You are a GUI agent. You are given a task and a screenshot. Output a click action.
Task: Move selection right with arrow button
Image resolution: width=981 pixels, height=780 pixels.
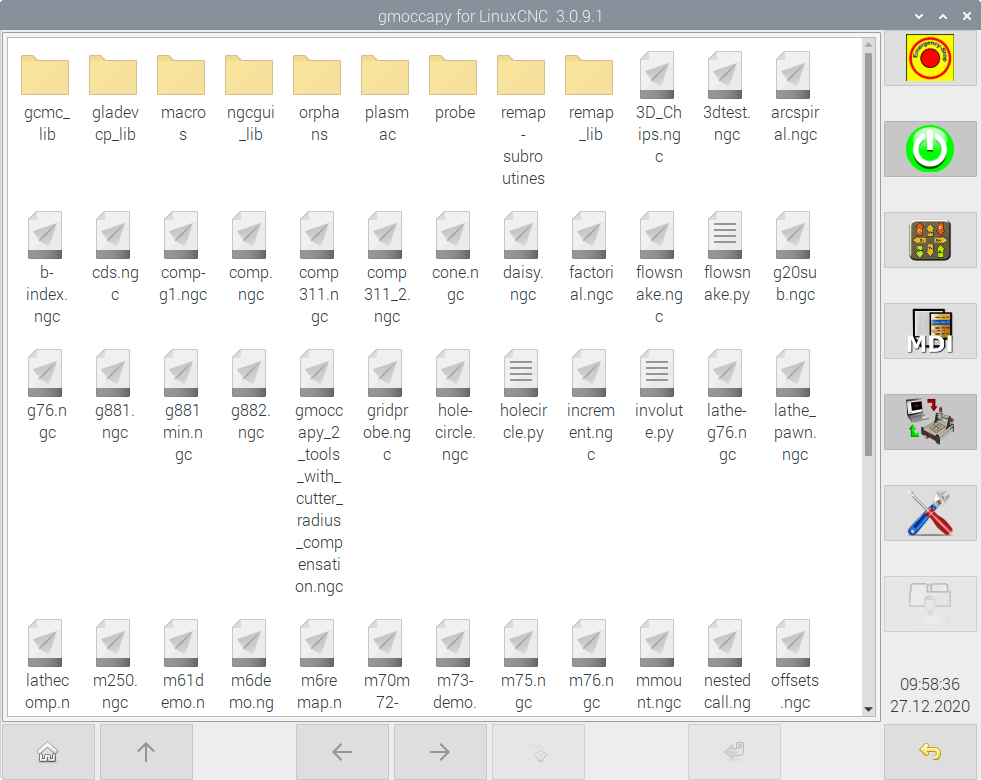(x=440, y=752)
